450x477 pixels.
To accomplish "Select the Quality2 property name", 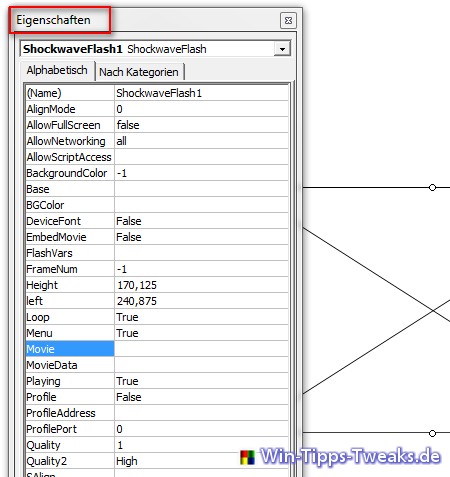I will pos(70,461).
